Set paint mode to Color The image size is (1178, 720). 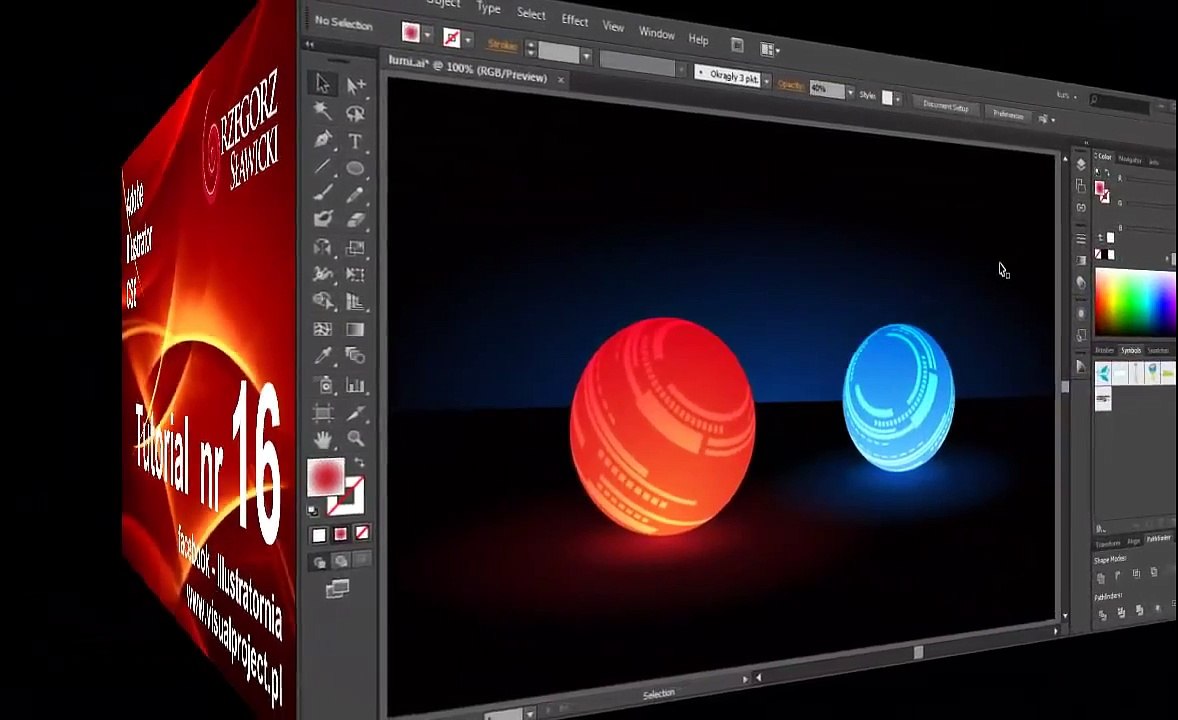coord(319,535)
